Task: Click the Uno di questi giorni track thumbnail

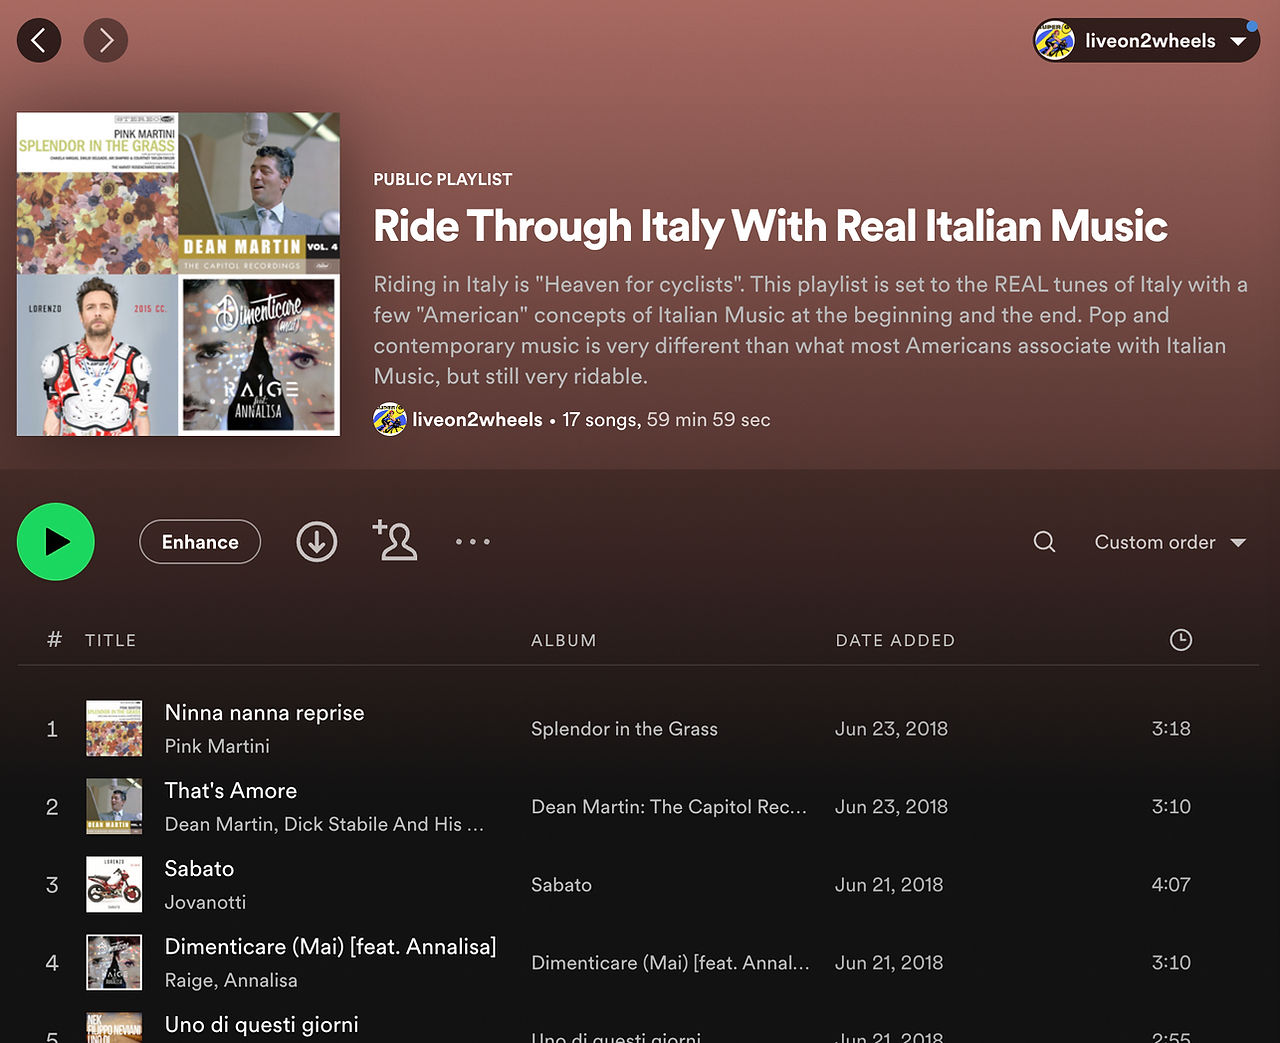Action: 114,1028
